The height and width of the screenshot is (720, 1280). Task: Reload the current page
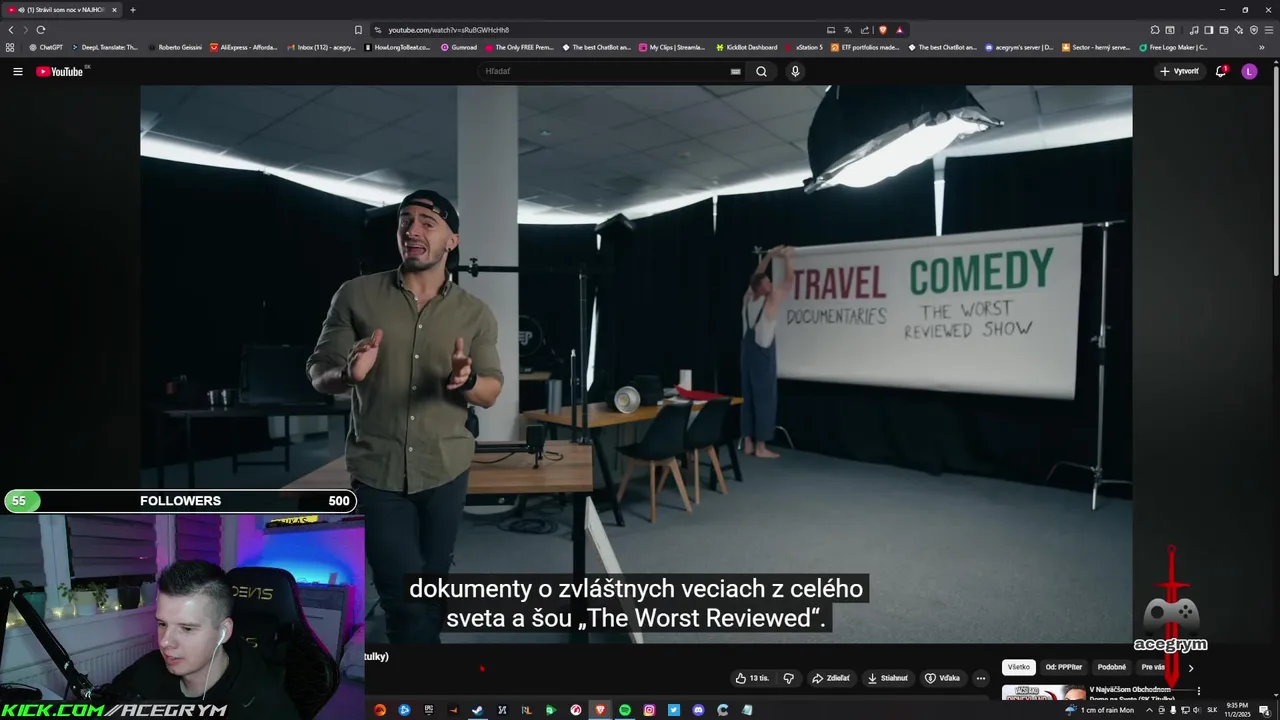(40, 30)
